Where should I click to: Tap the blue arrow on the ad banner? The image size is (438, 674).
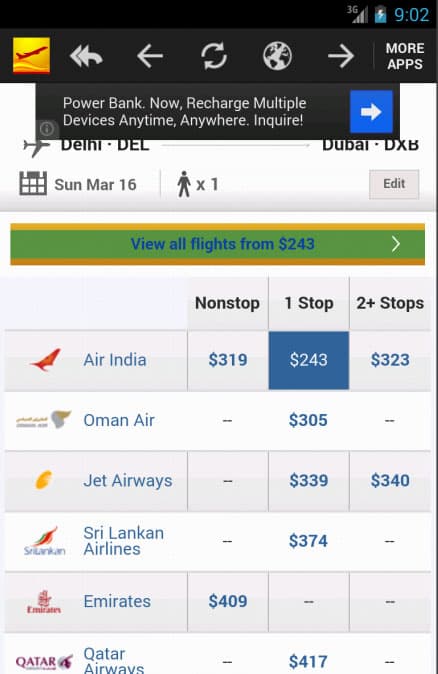point(371,112)
